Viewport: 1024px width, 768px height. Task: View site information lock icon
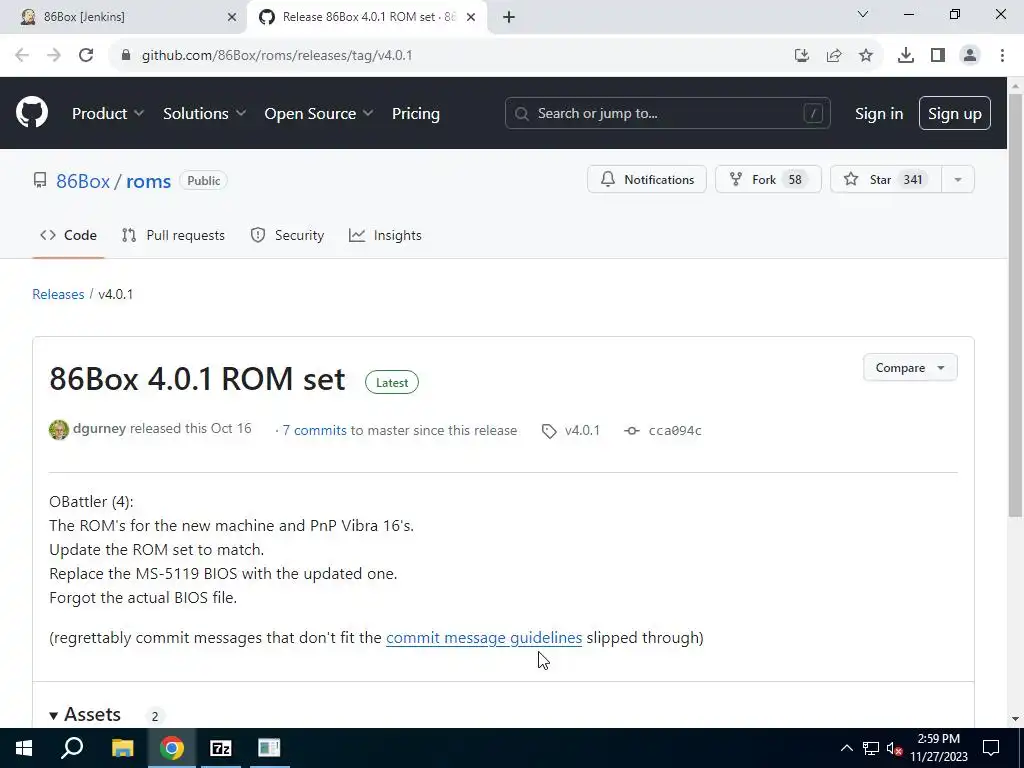(x=126, y=55)
